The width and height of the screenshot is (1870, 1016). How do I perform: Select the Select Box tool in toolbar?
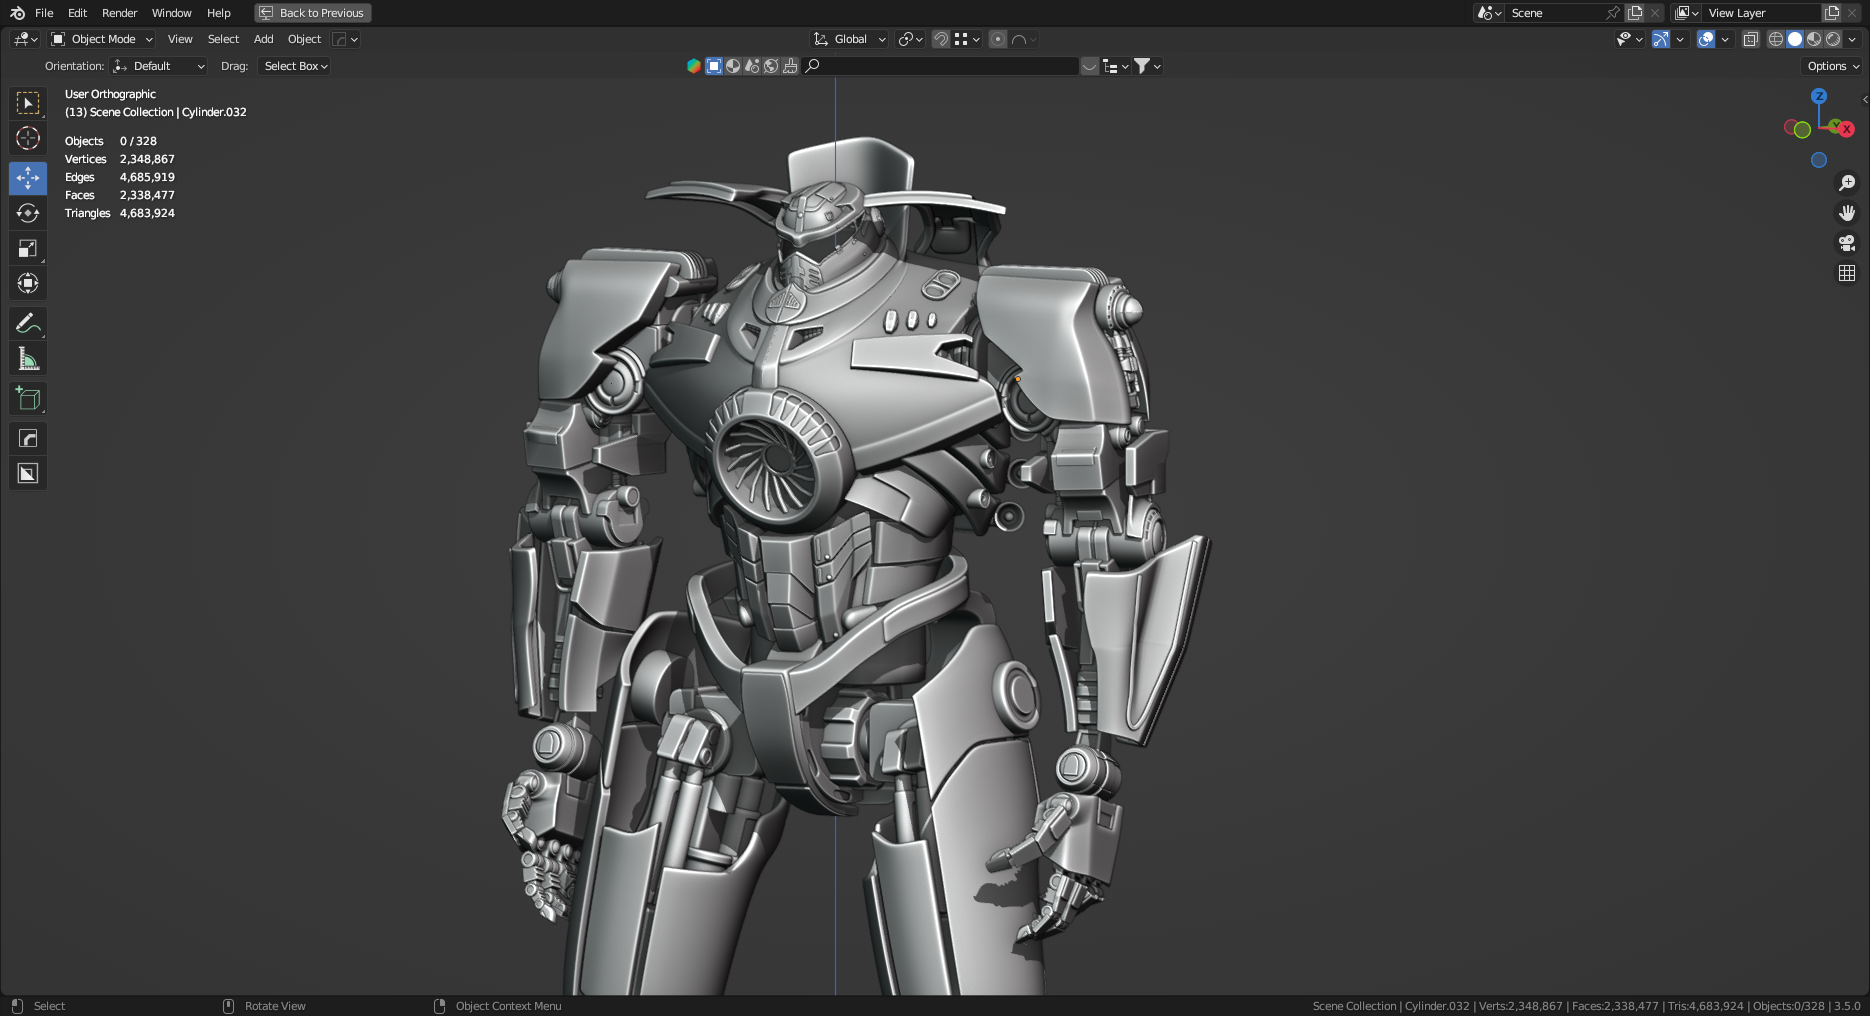[x=28, y=103]
